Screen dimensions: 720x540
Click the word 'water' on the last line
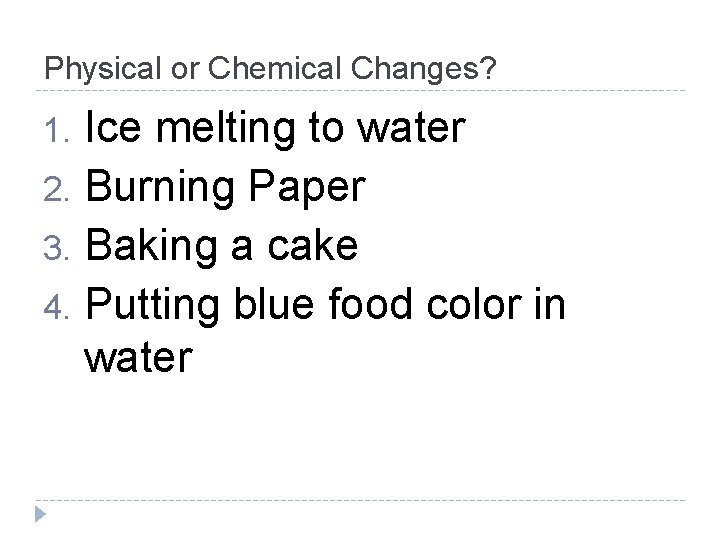coord(138,358)
